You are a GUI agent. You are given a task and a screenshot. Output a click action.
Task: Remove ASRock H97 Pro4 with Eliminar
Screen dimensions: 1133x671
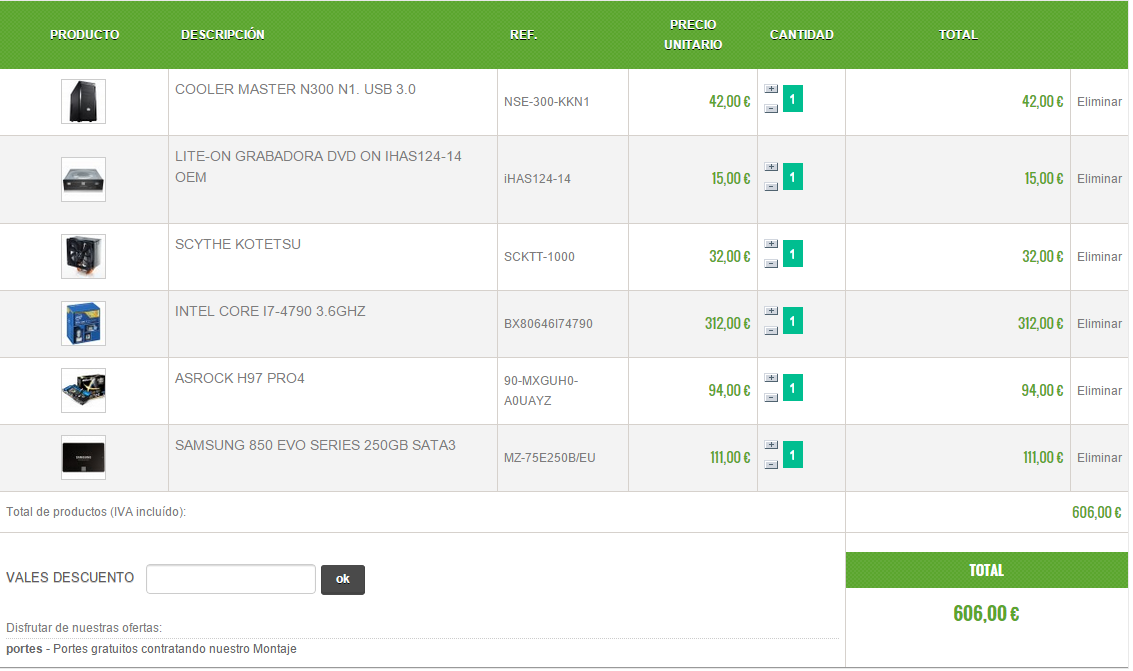tap(1099, 391)
